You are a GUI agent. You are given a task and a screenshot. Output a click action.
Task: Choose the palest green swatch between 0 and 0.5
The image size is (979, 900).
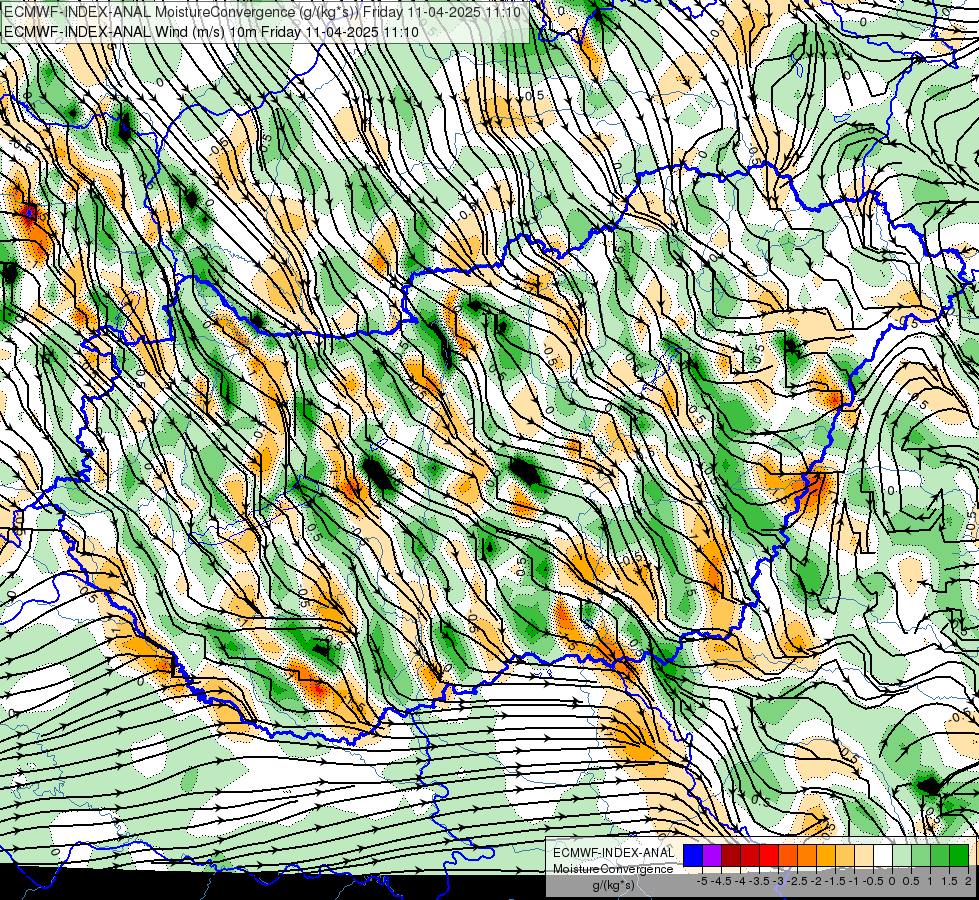coord(902,856)
